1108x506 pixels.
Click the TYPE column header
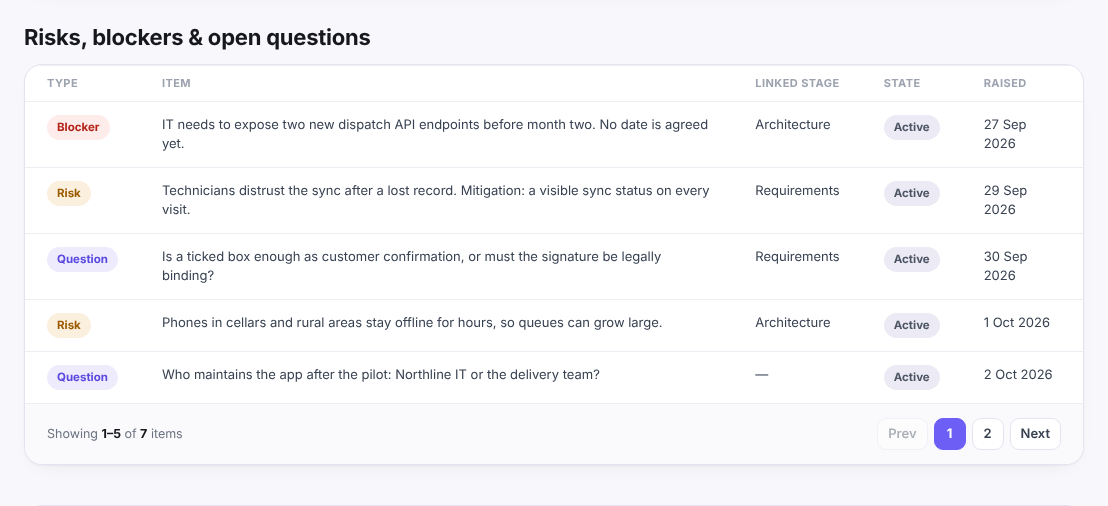coord(63,83)
